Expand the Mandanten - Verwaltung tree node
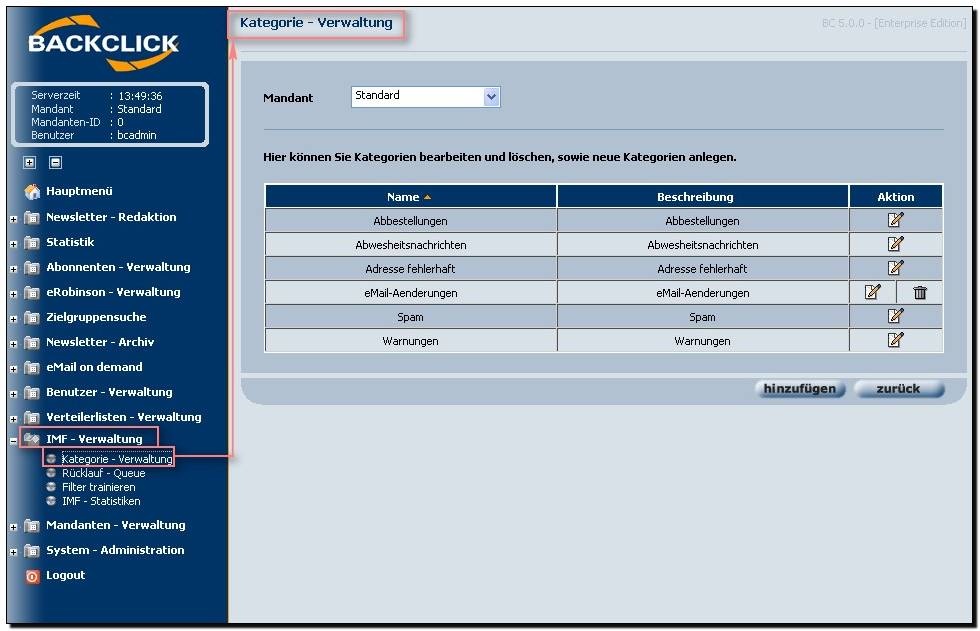 (x=13, y=527)
